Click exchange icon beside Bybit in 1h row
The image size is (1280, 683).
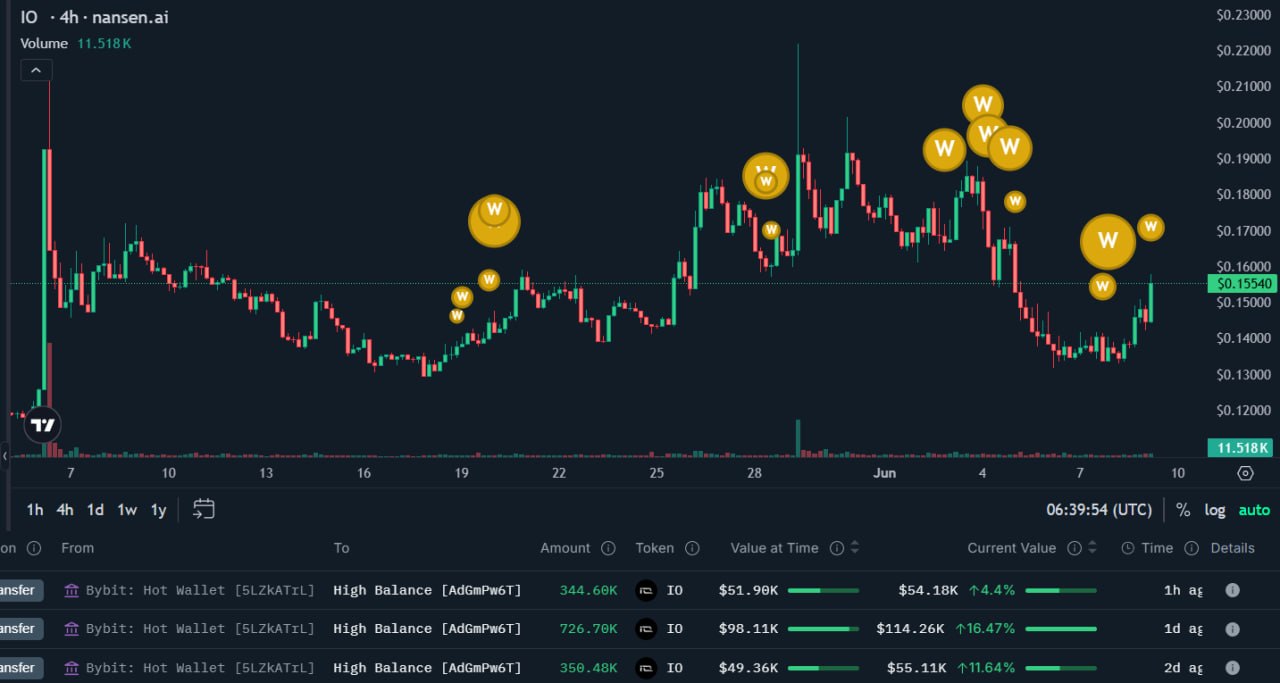[71, 590]
